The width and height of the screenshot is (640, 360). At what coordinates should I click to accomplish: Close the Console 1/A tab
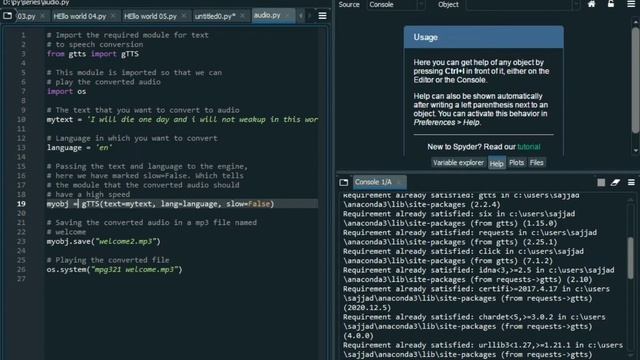[399, 182]
